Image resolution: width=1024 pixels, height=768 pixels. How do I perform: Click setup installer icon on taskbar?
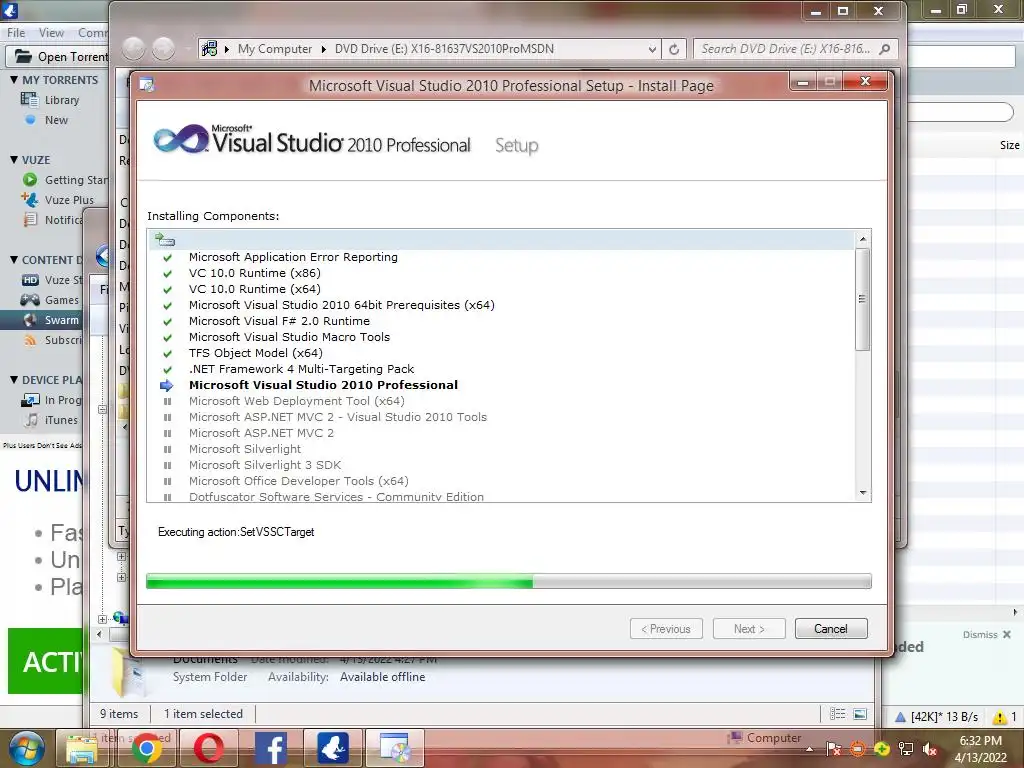pyautogui.click(x=394, y=748)
